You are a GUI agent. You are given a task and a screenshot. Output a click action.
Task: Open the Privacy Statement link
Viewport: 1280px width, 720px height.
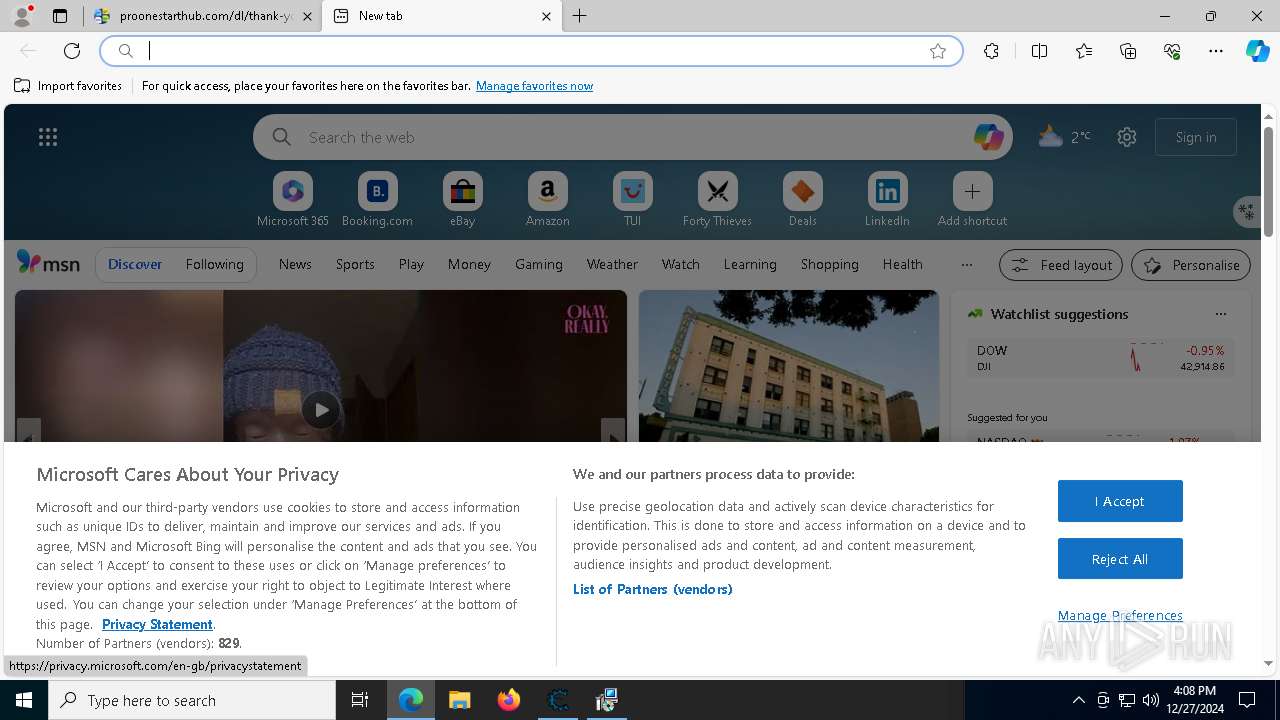tap(157, 624)
